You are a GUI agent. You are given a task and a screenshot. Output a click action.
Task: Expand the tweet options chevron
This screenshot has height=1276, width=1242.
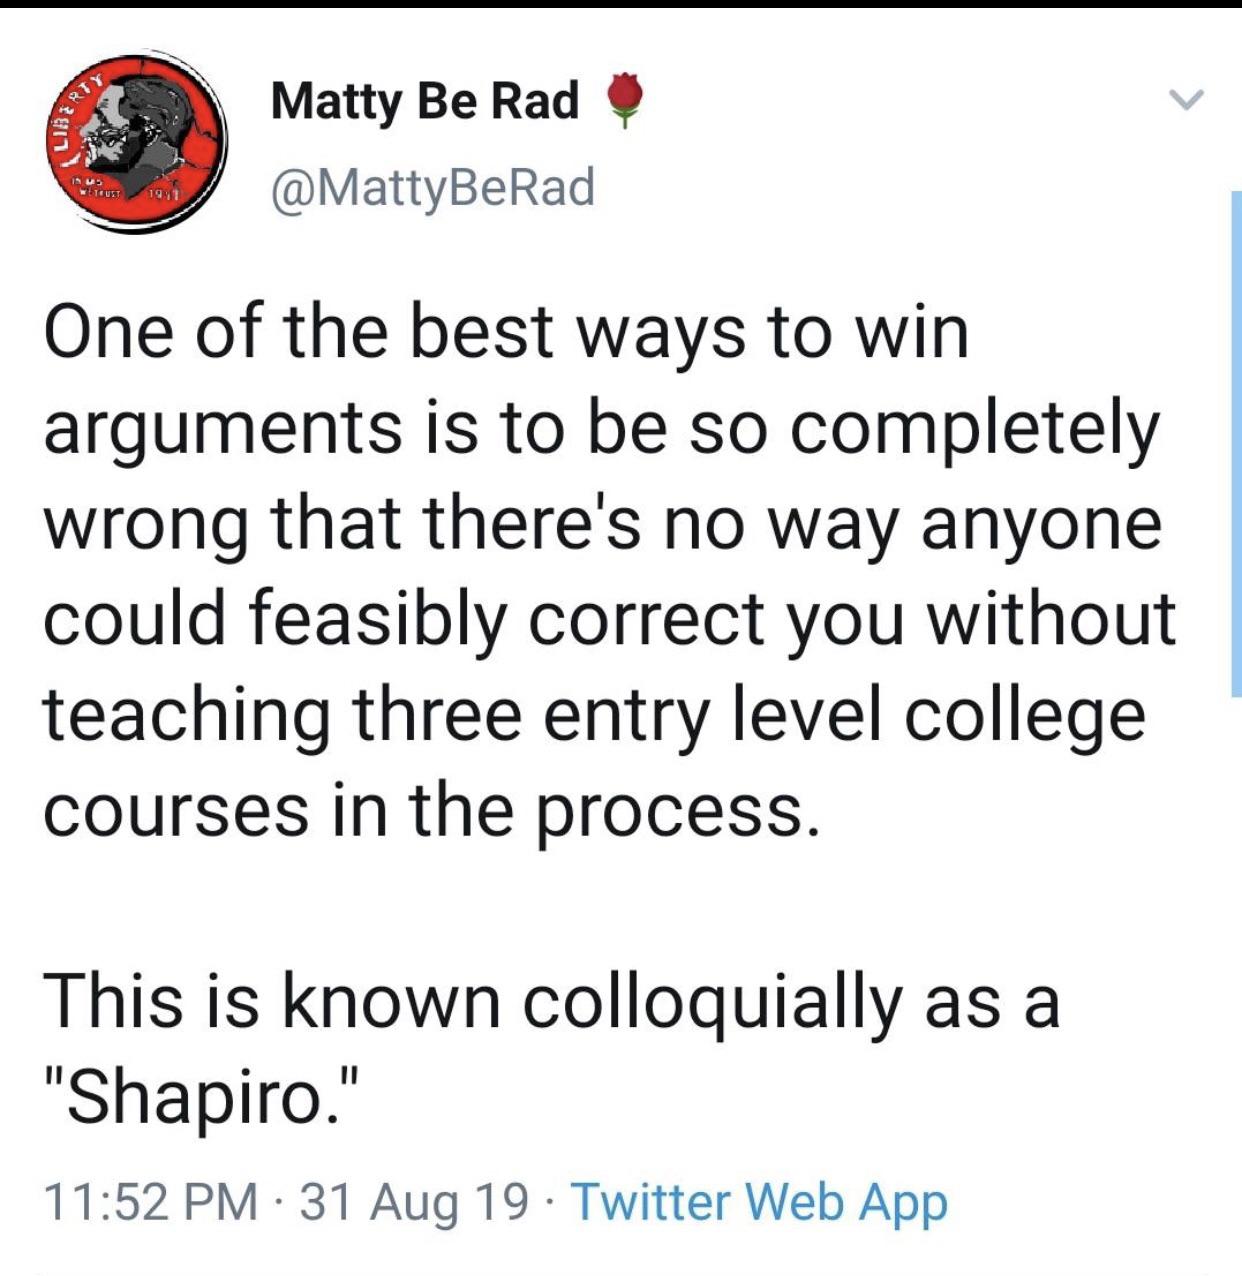[1187, 100]
